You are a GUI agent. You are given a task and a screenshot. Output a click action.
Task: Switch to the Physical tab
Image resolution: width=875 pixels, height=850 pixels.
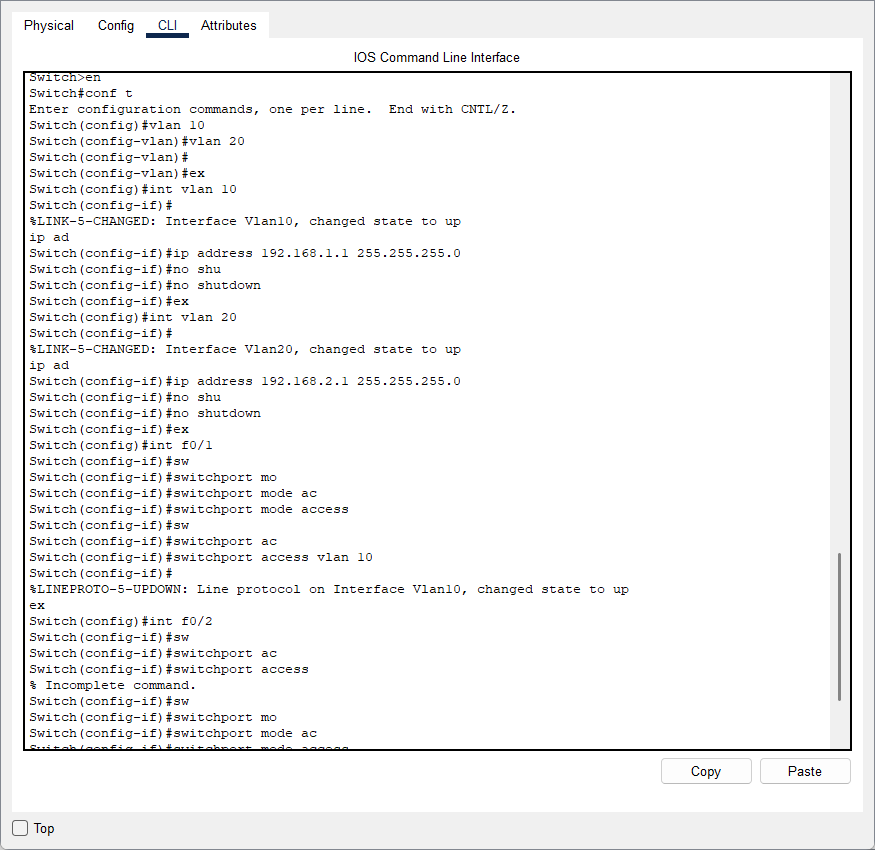(49, 26)
